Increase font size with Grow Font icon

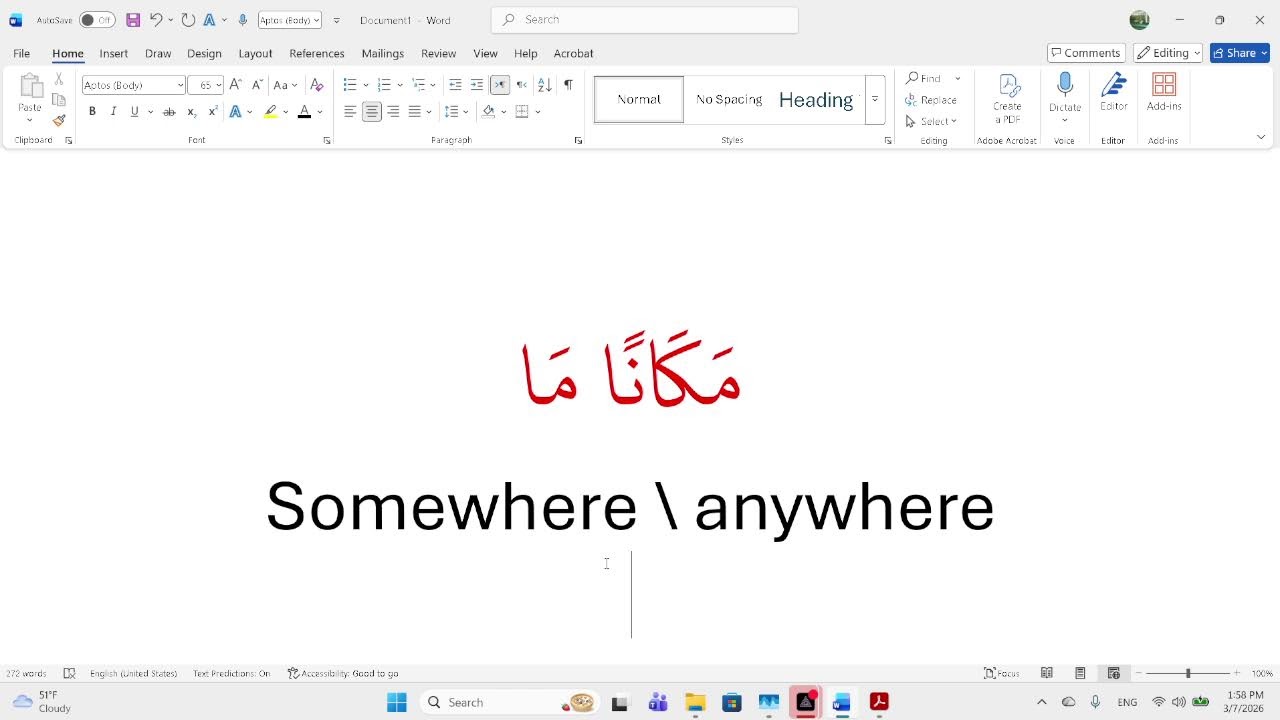point(235,85)
